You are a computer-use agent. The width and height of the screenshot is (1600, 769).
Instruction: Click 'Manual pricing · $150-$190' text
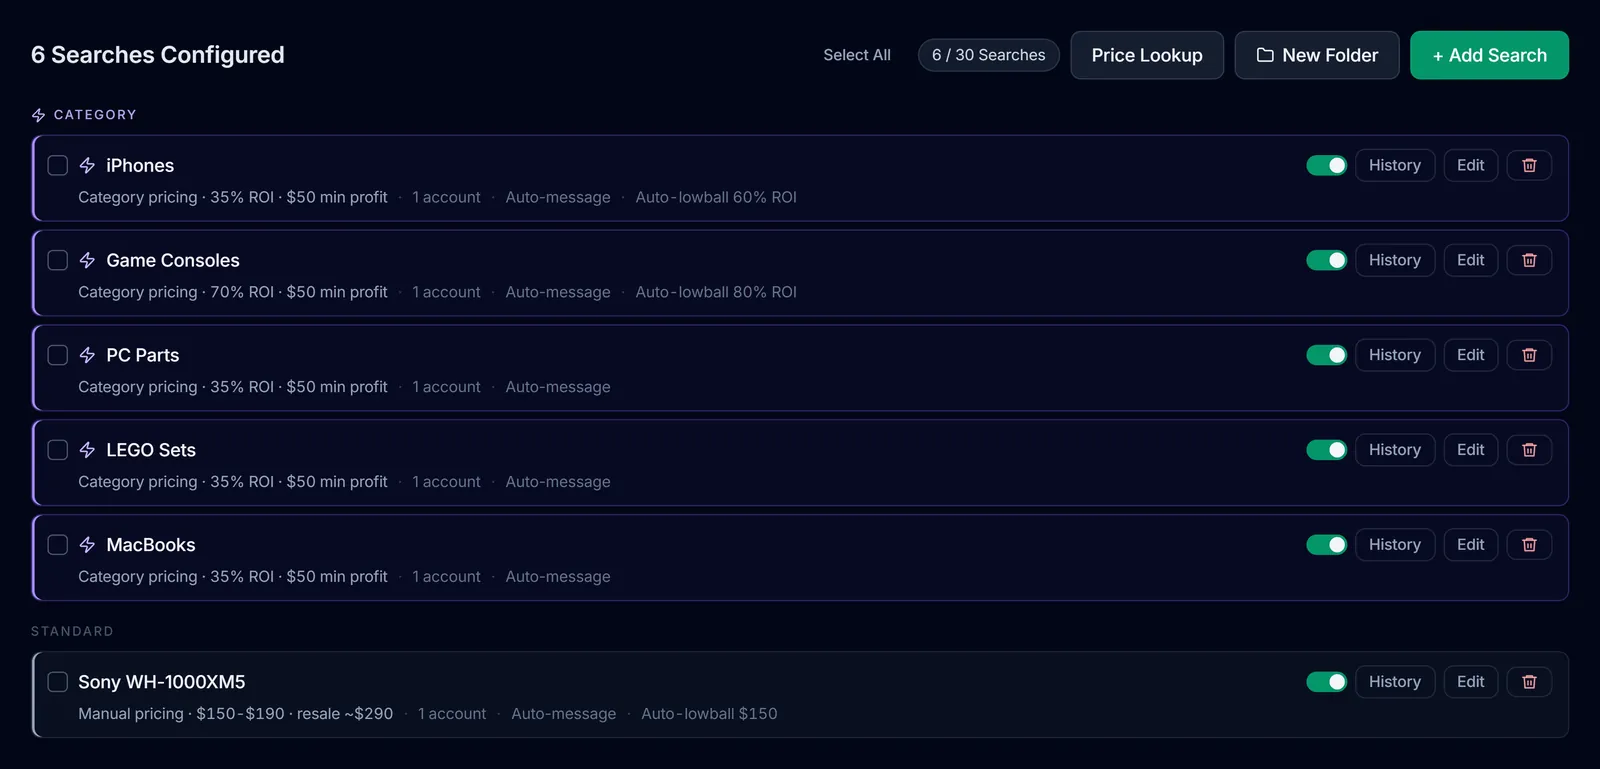pyautogui.click(x=181, y=714)
